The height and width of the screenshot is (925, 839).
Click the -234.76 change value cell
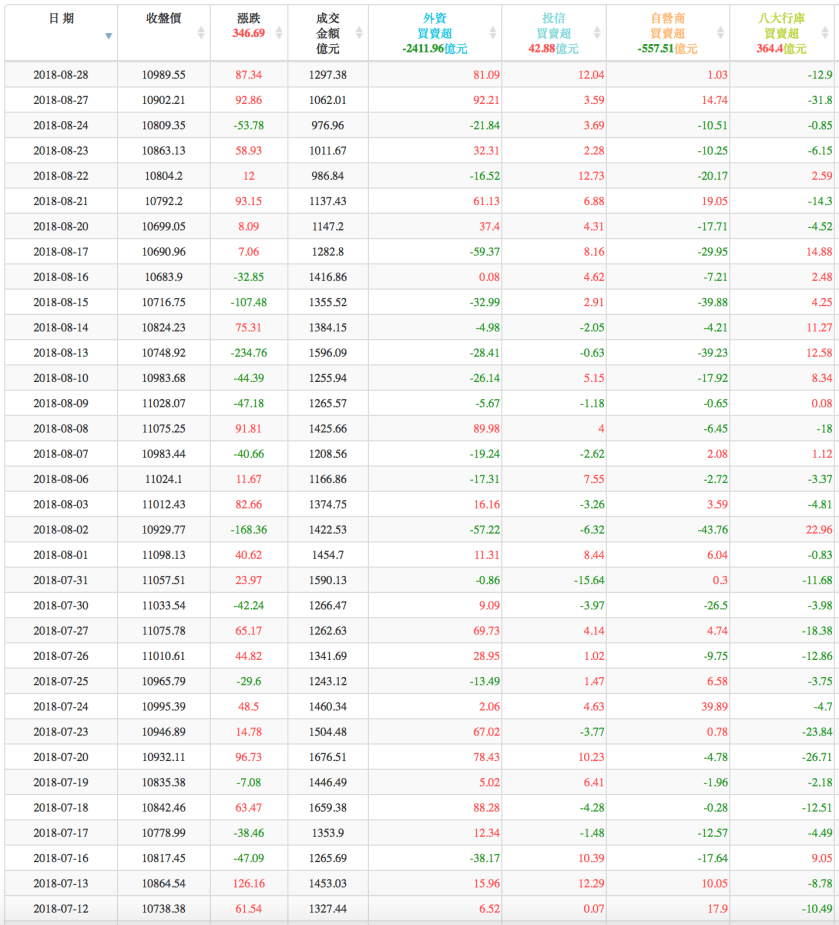point(248,353)
